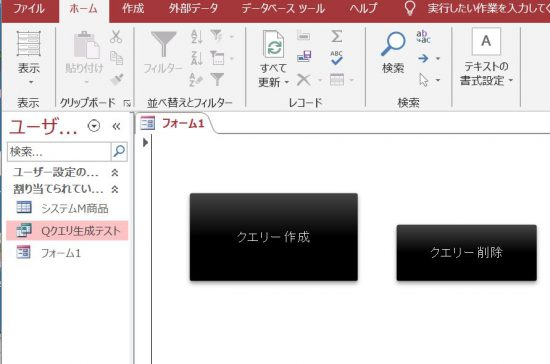This screenshot has width=550, height=364.
Task: Click the select cursor icon
Action: (424, 80)
